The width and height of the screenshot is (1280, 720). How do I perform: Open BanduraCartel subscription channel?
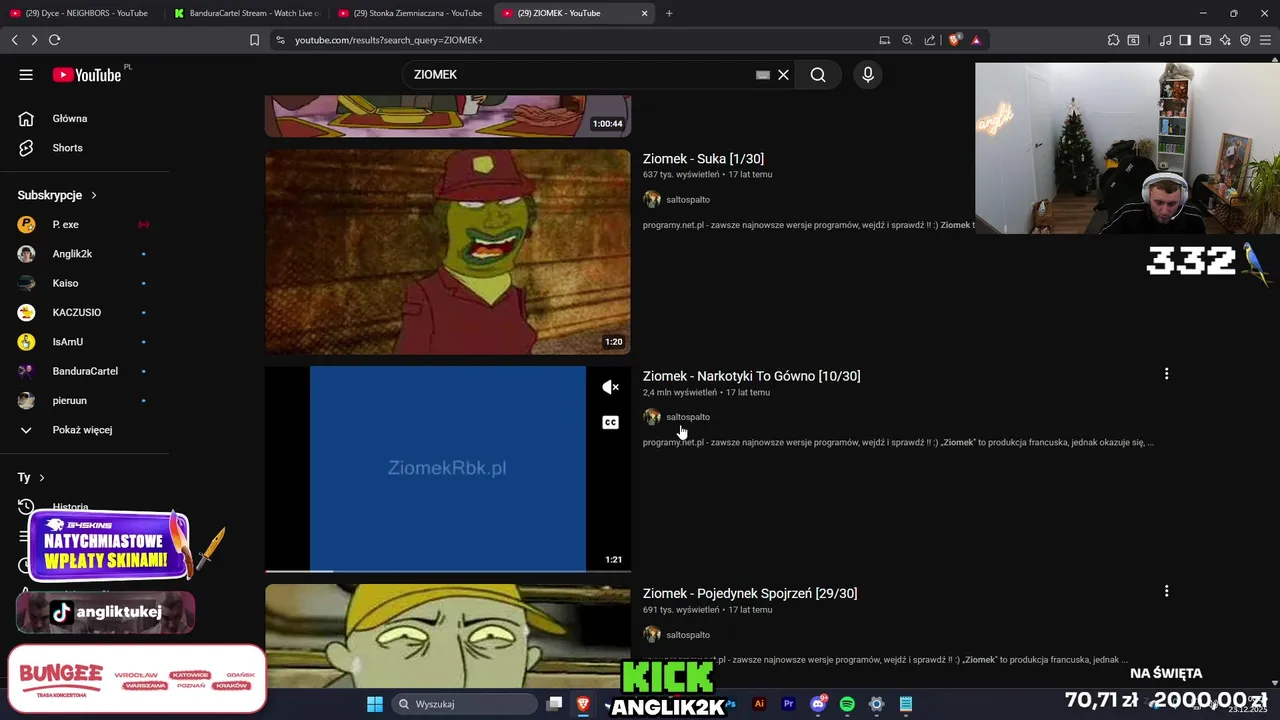point(85,371)
